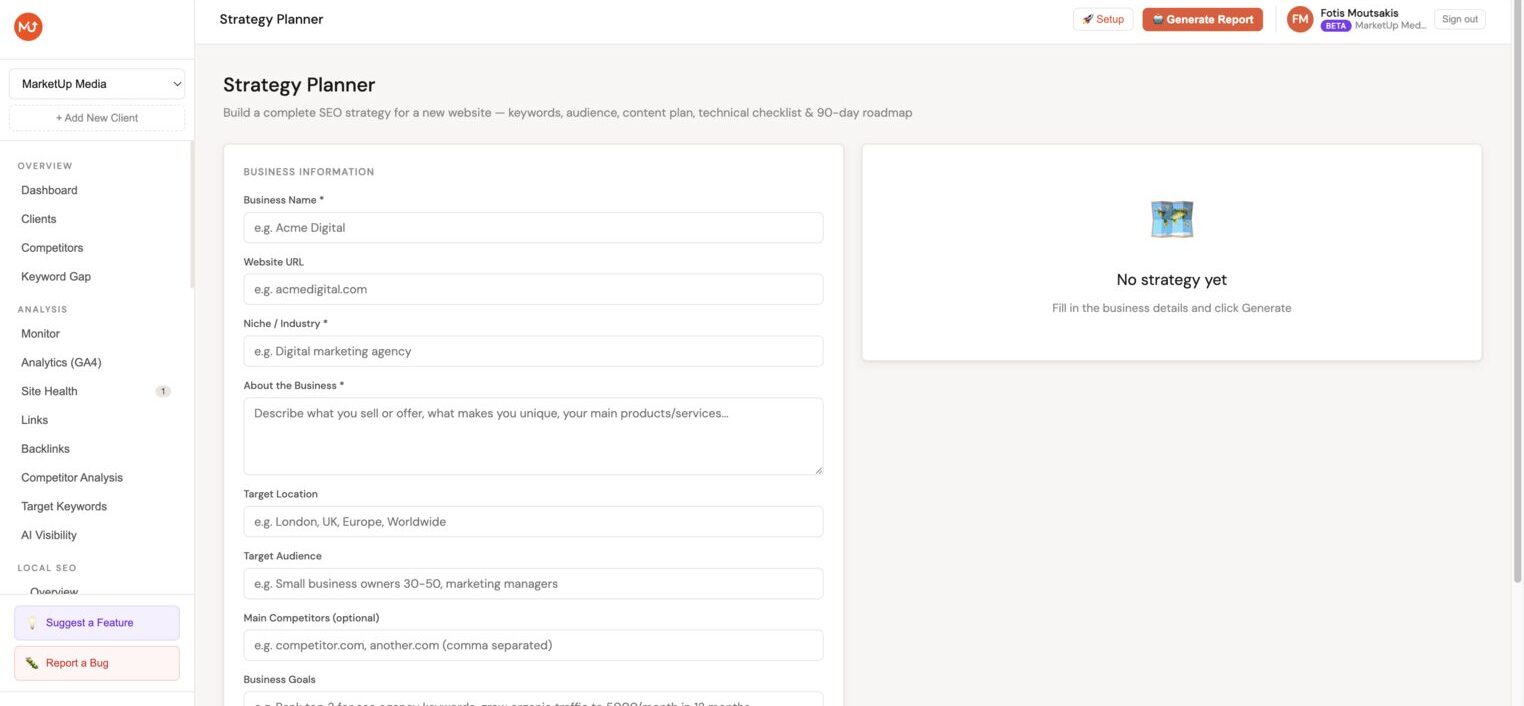Open Backlinks page
This screenshot has height=706, width=1524.
point(45,449)
